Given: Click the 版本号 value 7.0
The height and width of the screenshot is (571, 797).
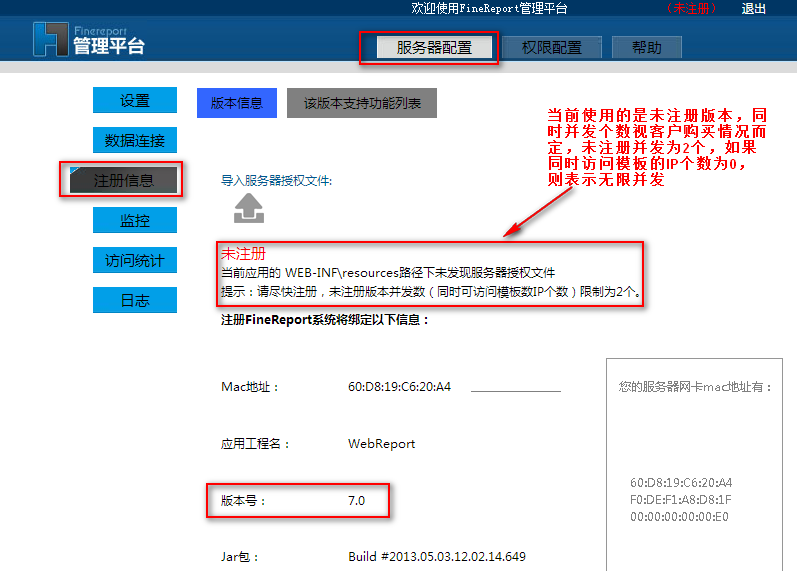Looking at the screenshot, I should pos(356,501).
